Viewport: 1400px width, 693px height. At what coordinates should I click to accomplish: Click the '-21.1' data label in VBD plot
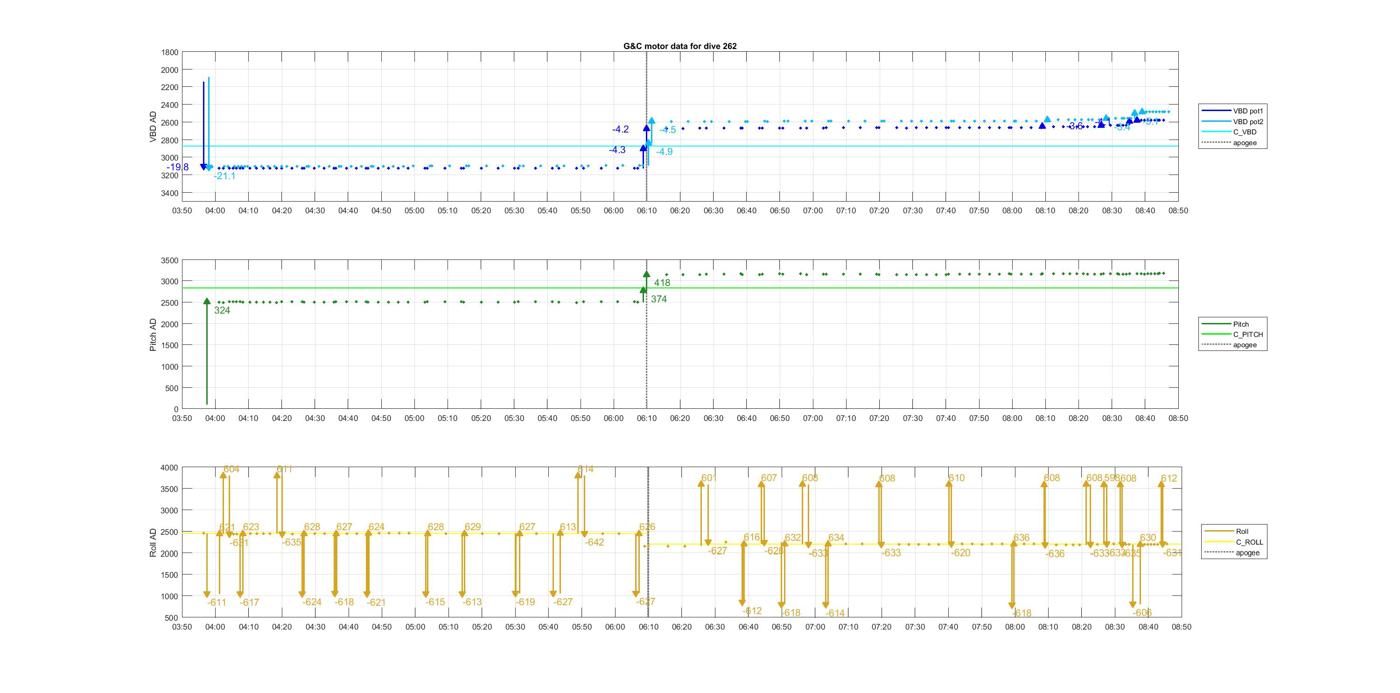(x=224, y=176)
